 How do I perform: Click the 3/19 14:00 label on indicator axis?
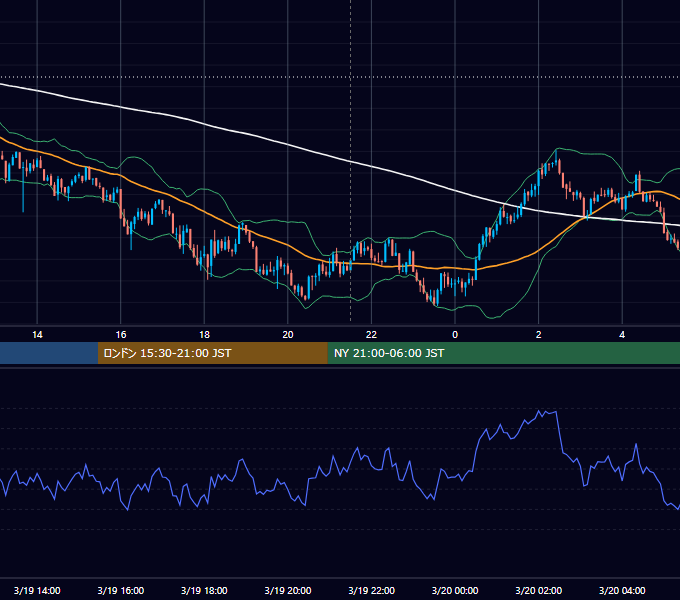pos(37,590)
